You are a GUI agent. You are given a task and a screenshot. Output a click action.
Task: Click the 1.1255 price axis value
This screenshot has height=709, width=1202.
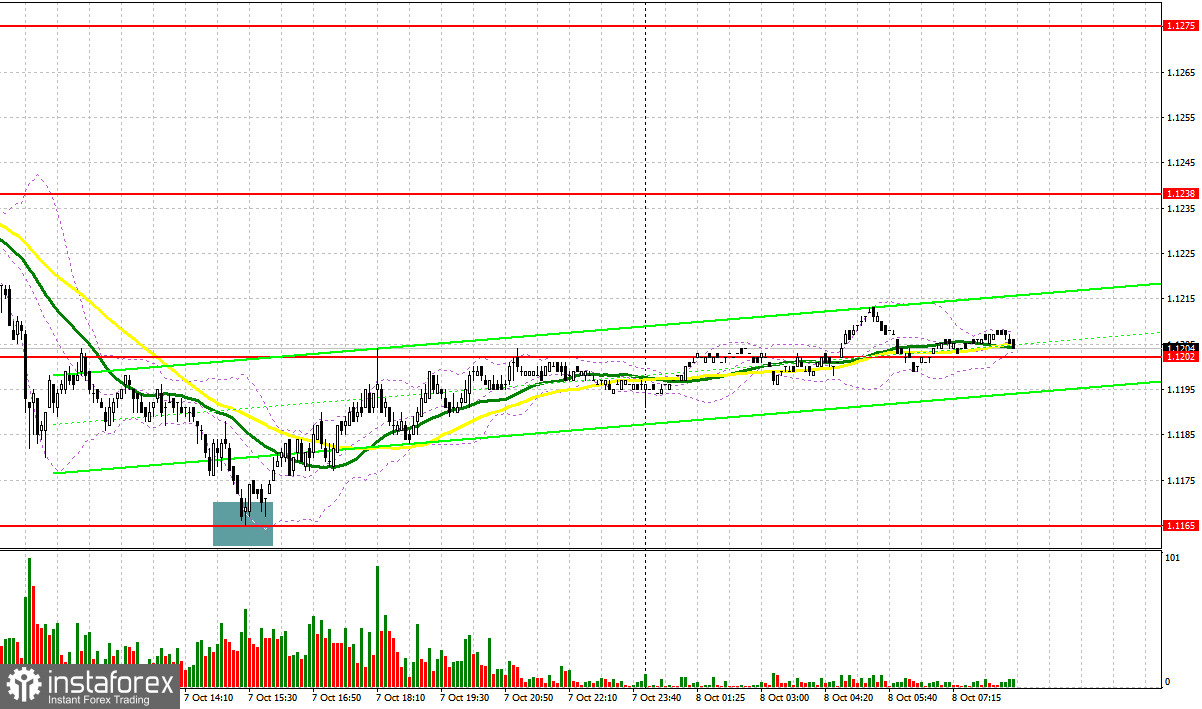coord(1179,117)
